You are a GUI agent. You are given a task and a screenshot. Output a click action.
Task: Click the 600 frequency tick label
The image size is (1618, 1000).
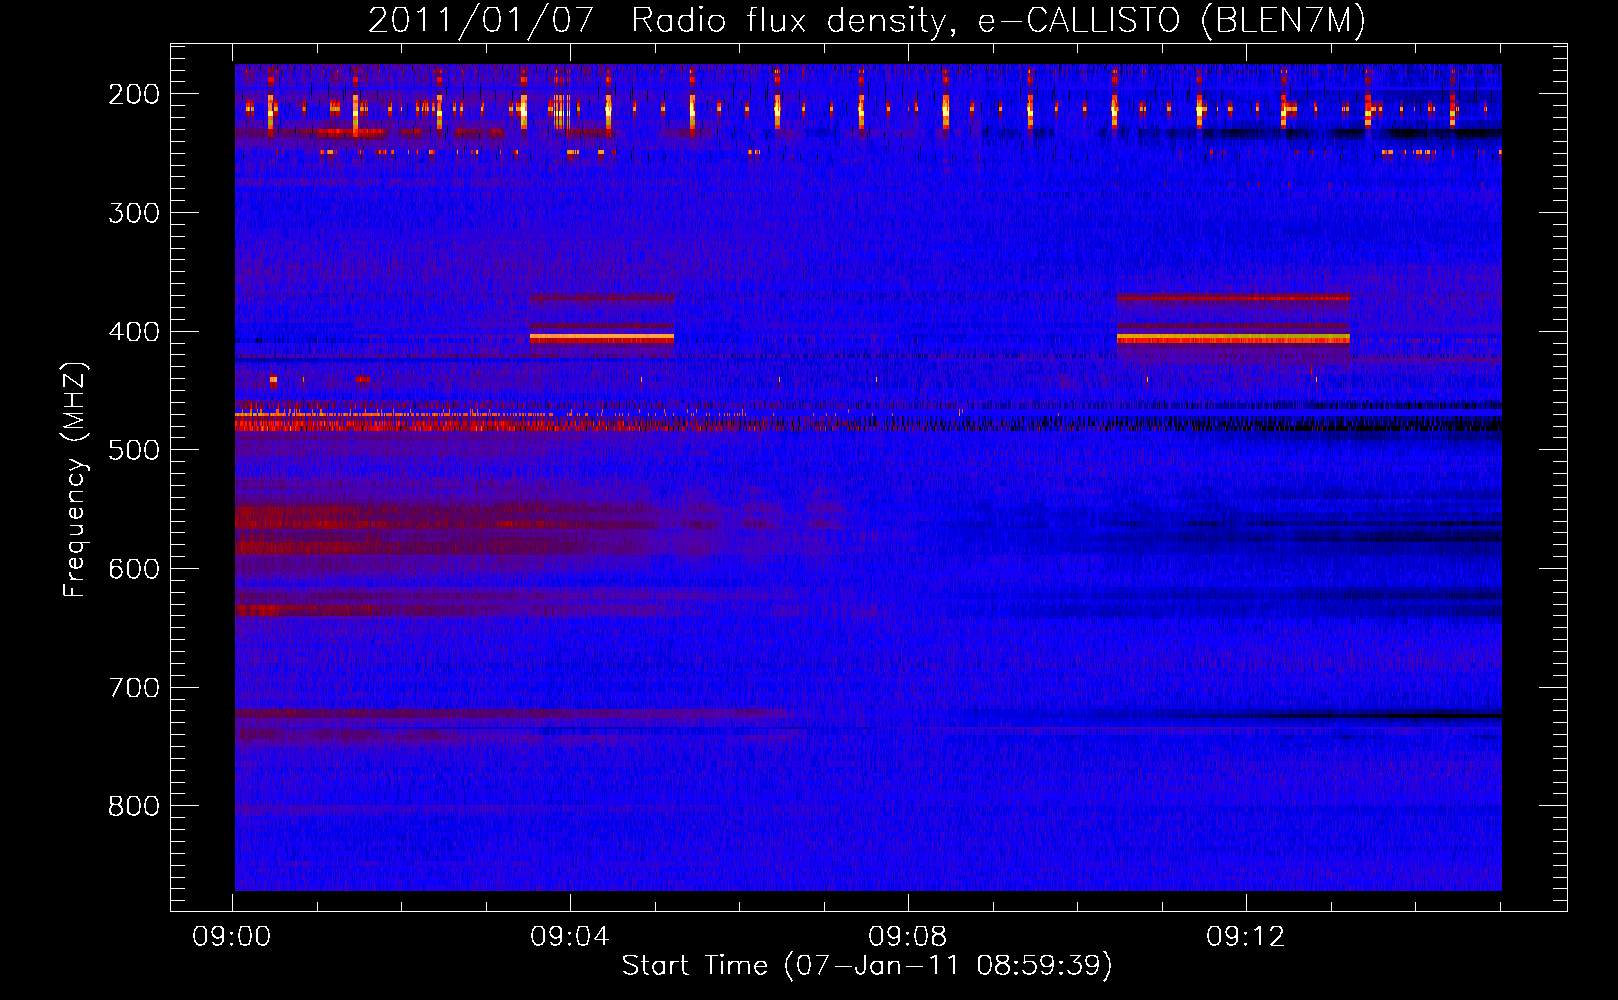click(134, 568)
